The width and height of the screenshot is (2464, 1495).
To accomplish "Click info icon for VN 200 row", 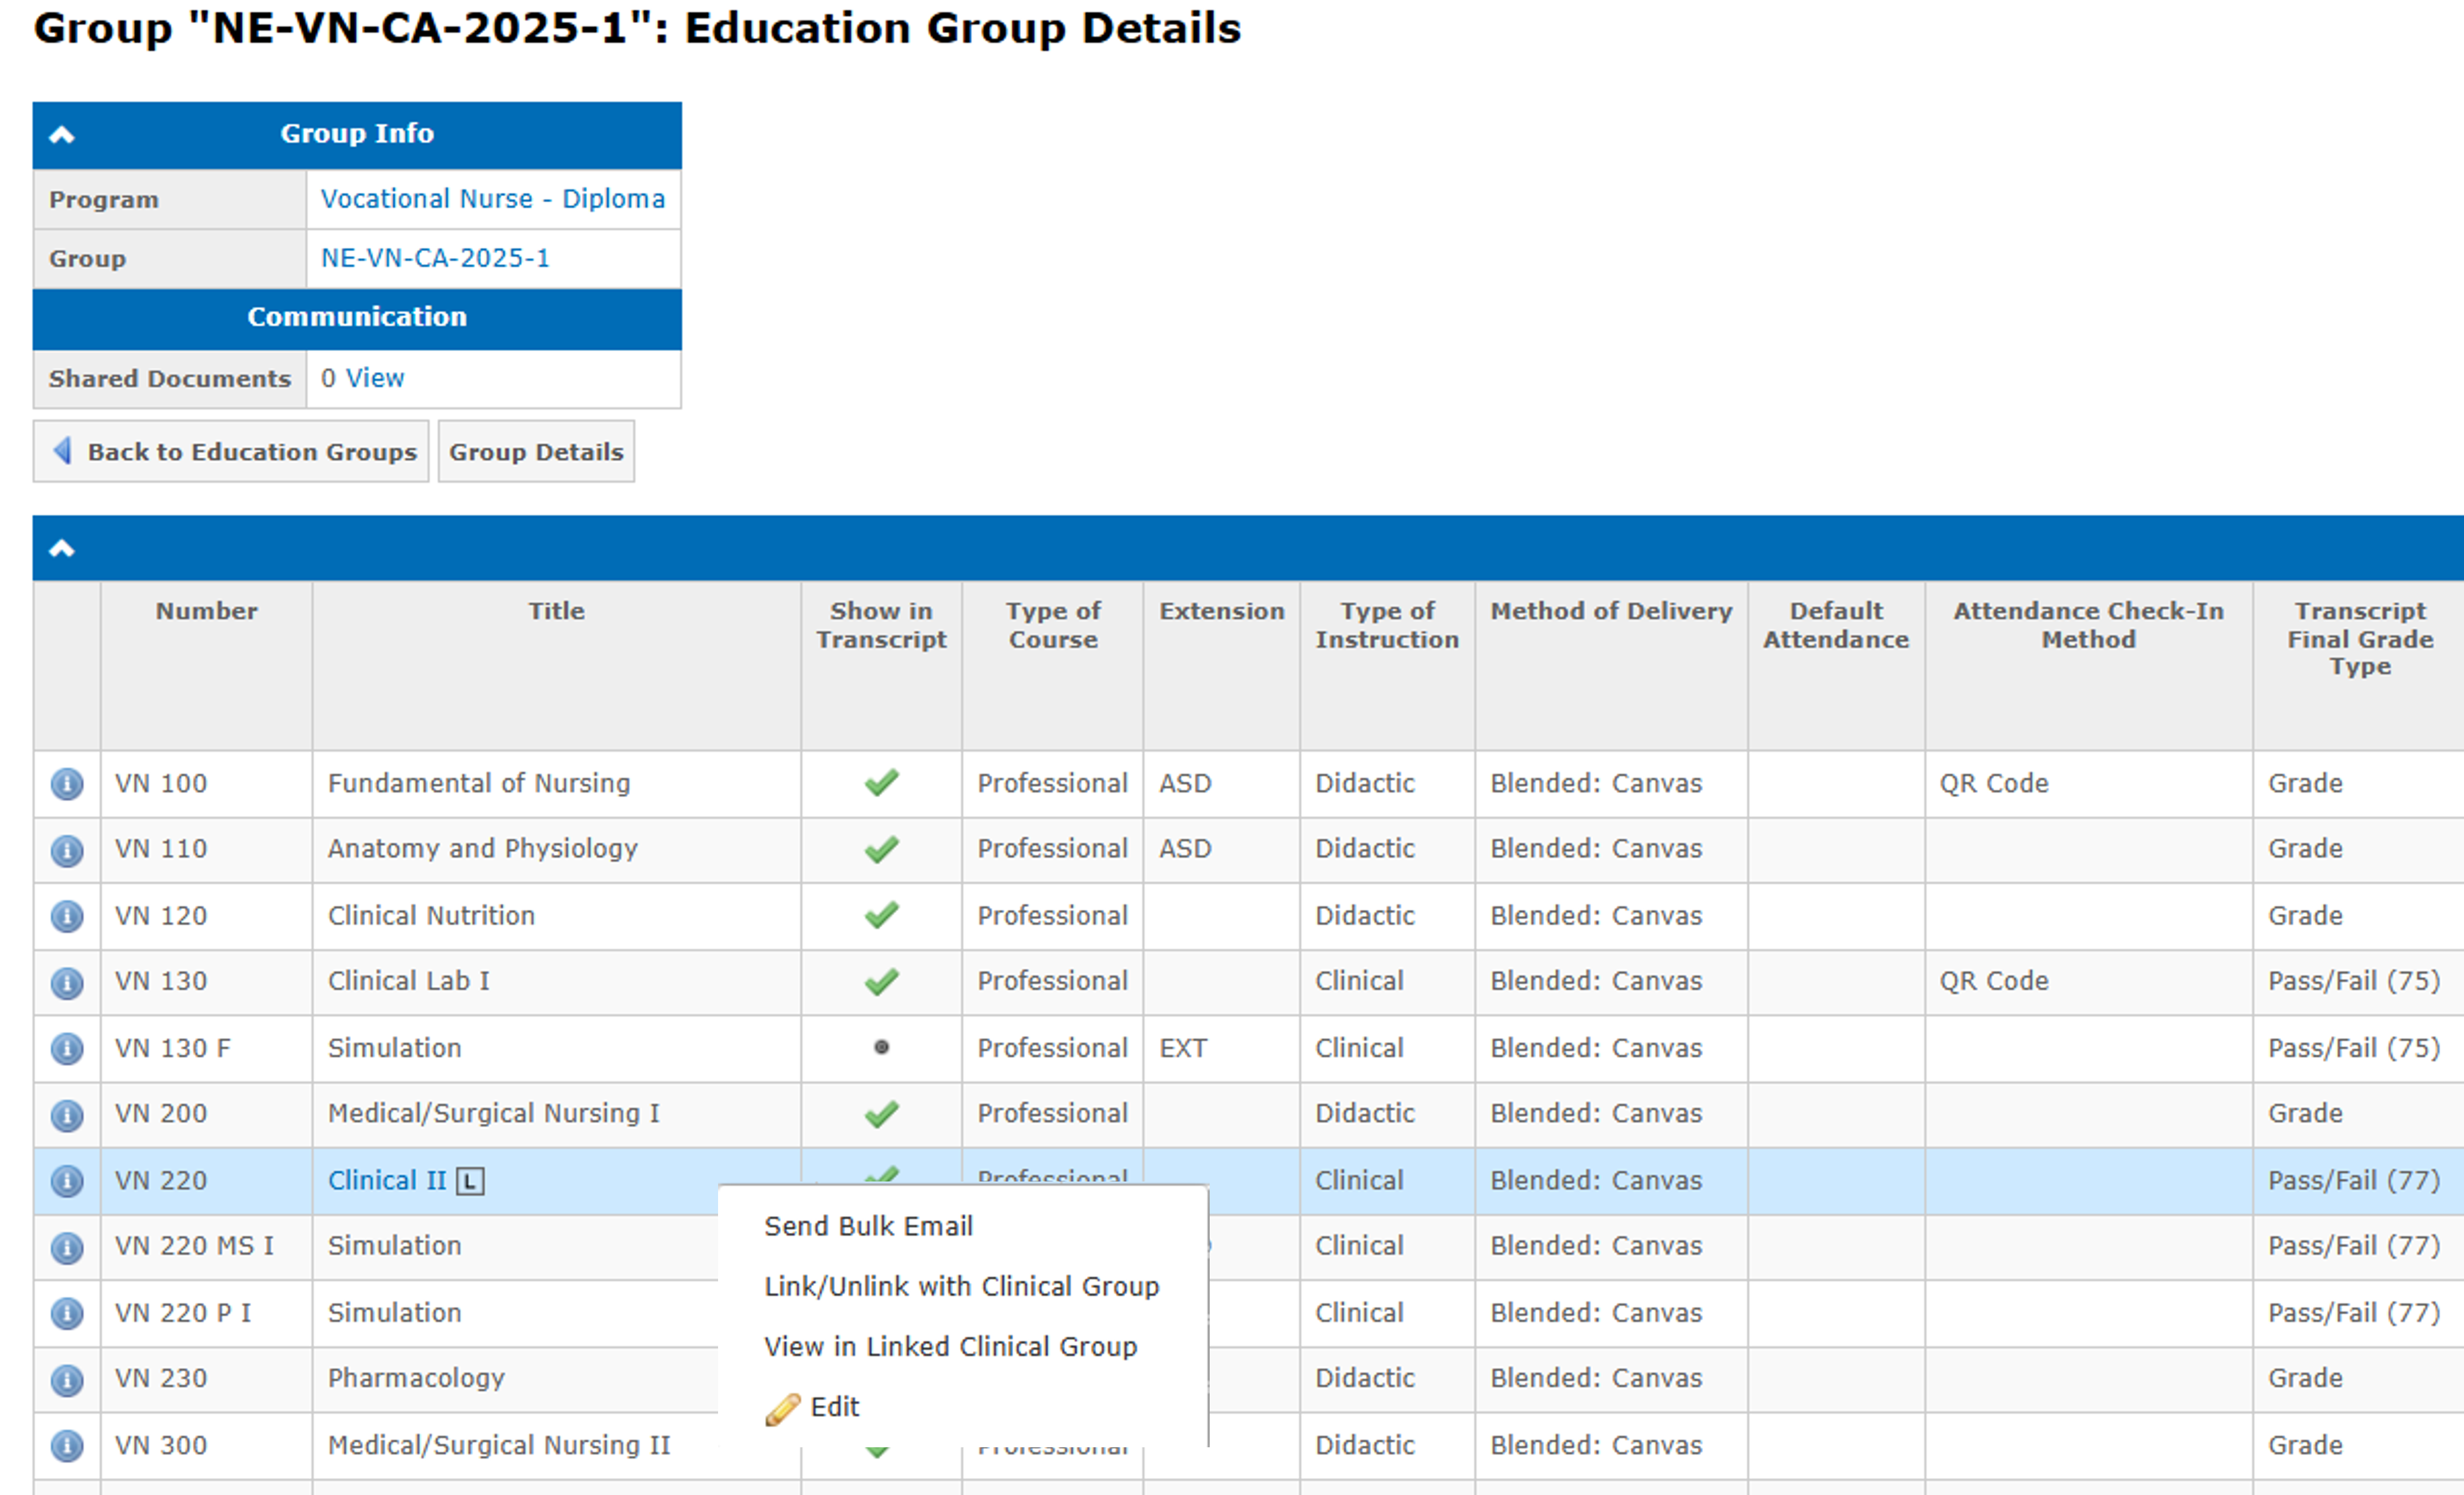I will tap(67, 1115).
